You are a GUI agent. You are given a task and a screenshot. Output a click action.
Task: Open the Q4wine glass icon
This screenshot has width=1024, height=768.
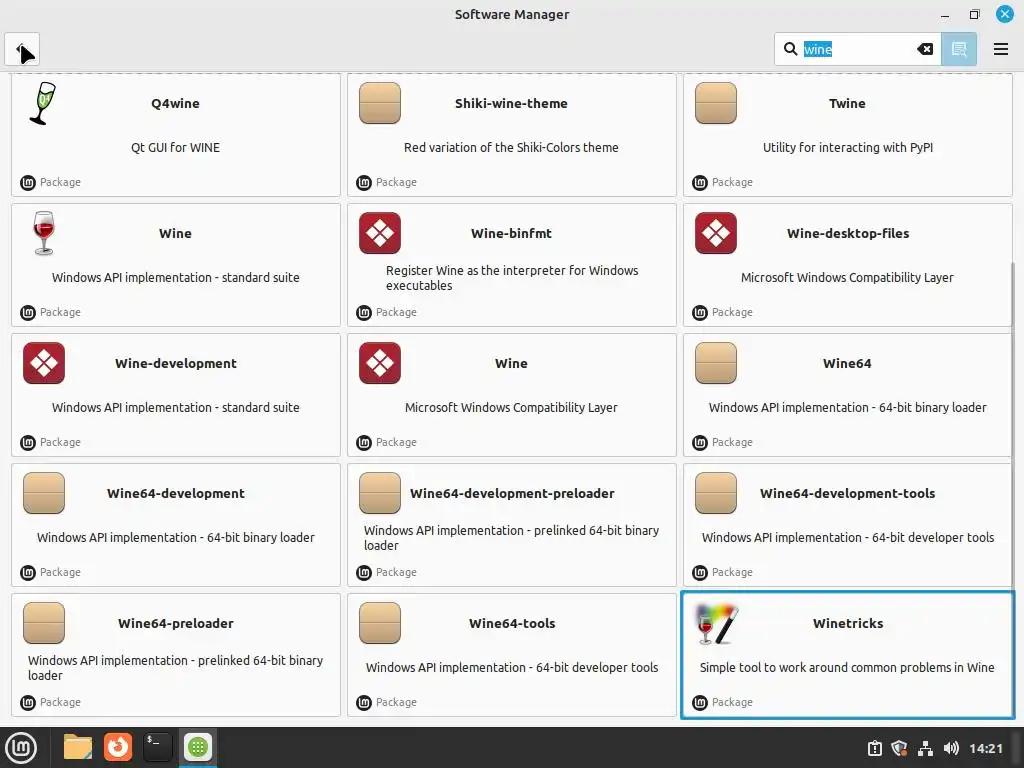click(x=43, y=103)
